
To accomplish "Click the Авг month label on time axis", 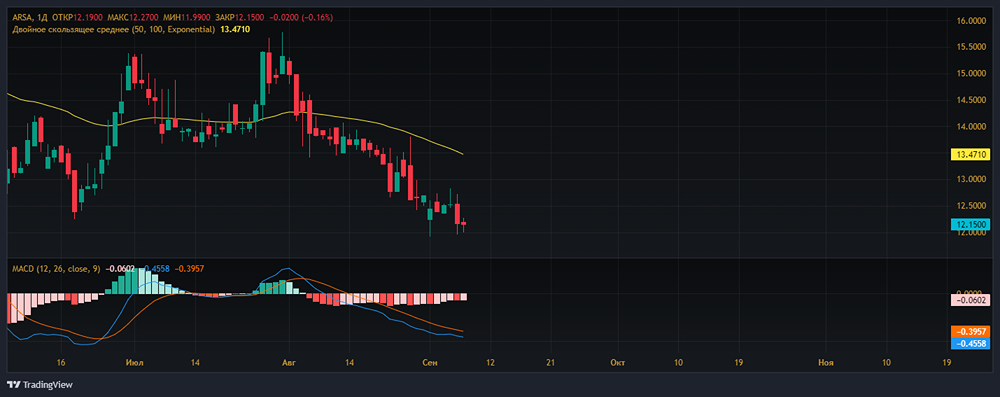I will click(x=289, y=363).
